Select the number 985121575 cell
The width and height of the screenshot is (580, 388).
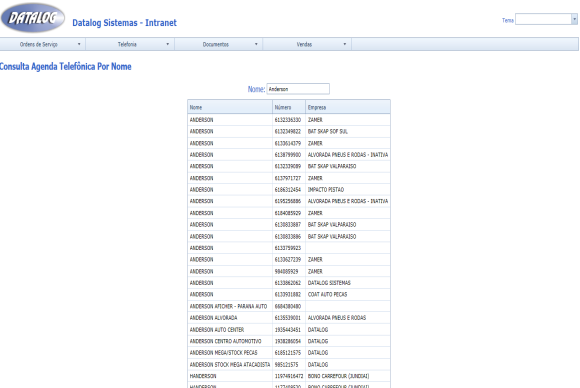click(x=289, y=365)
